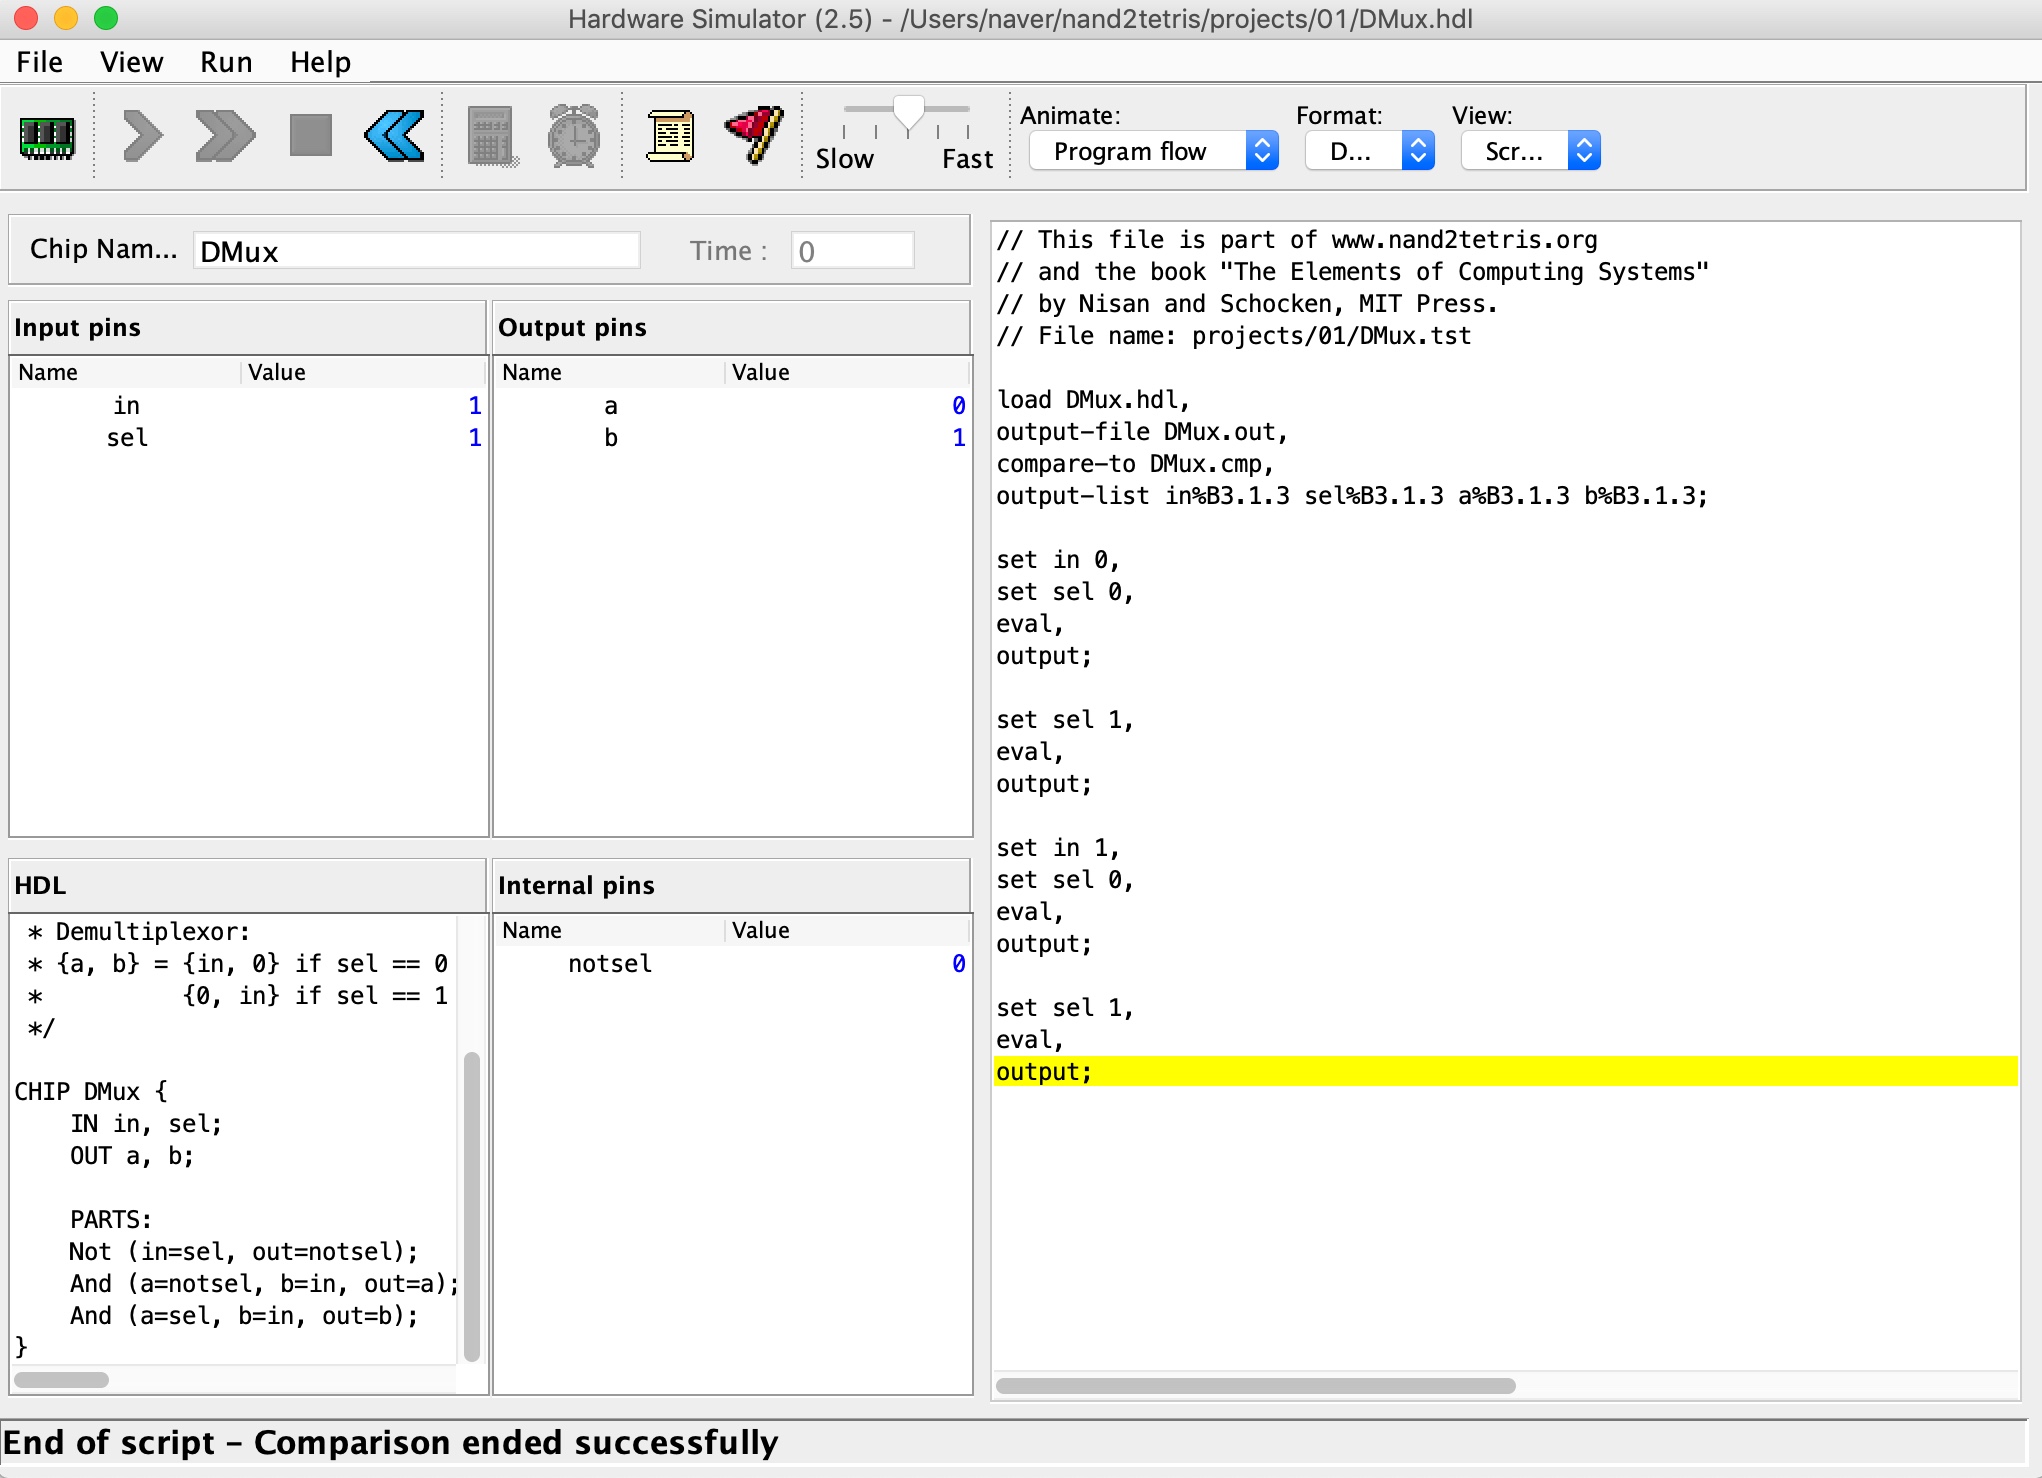
Task: Stop the script with square button
Action: pos(311,135)
